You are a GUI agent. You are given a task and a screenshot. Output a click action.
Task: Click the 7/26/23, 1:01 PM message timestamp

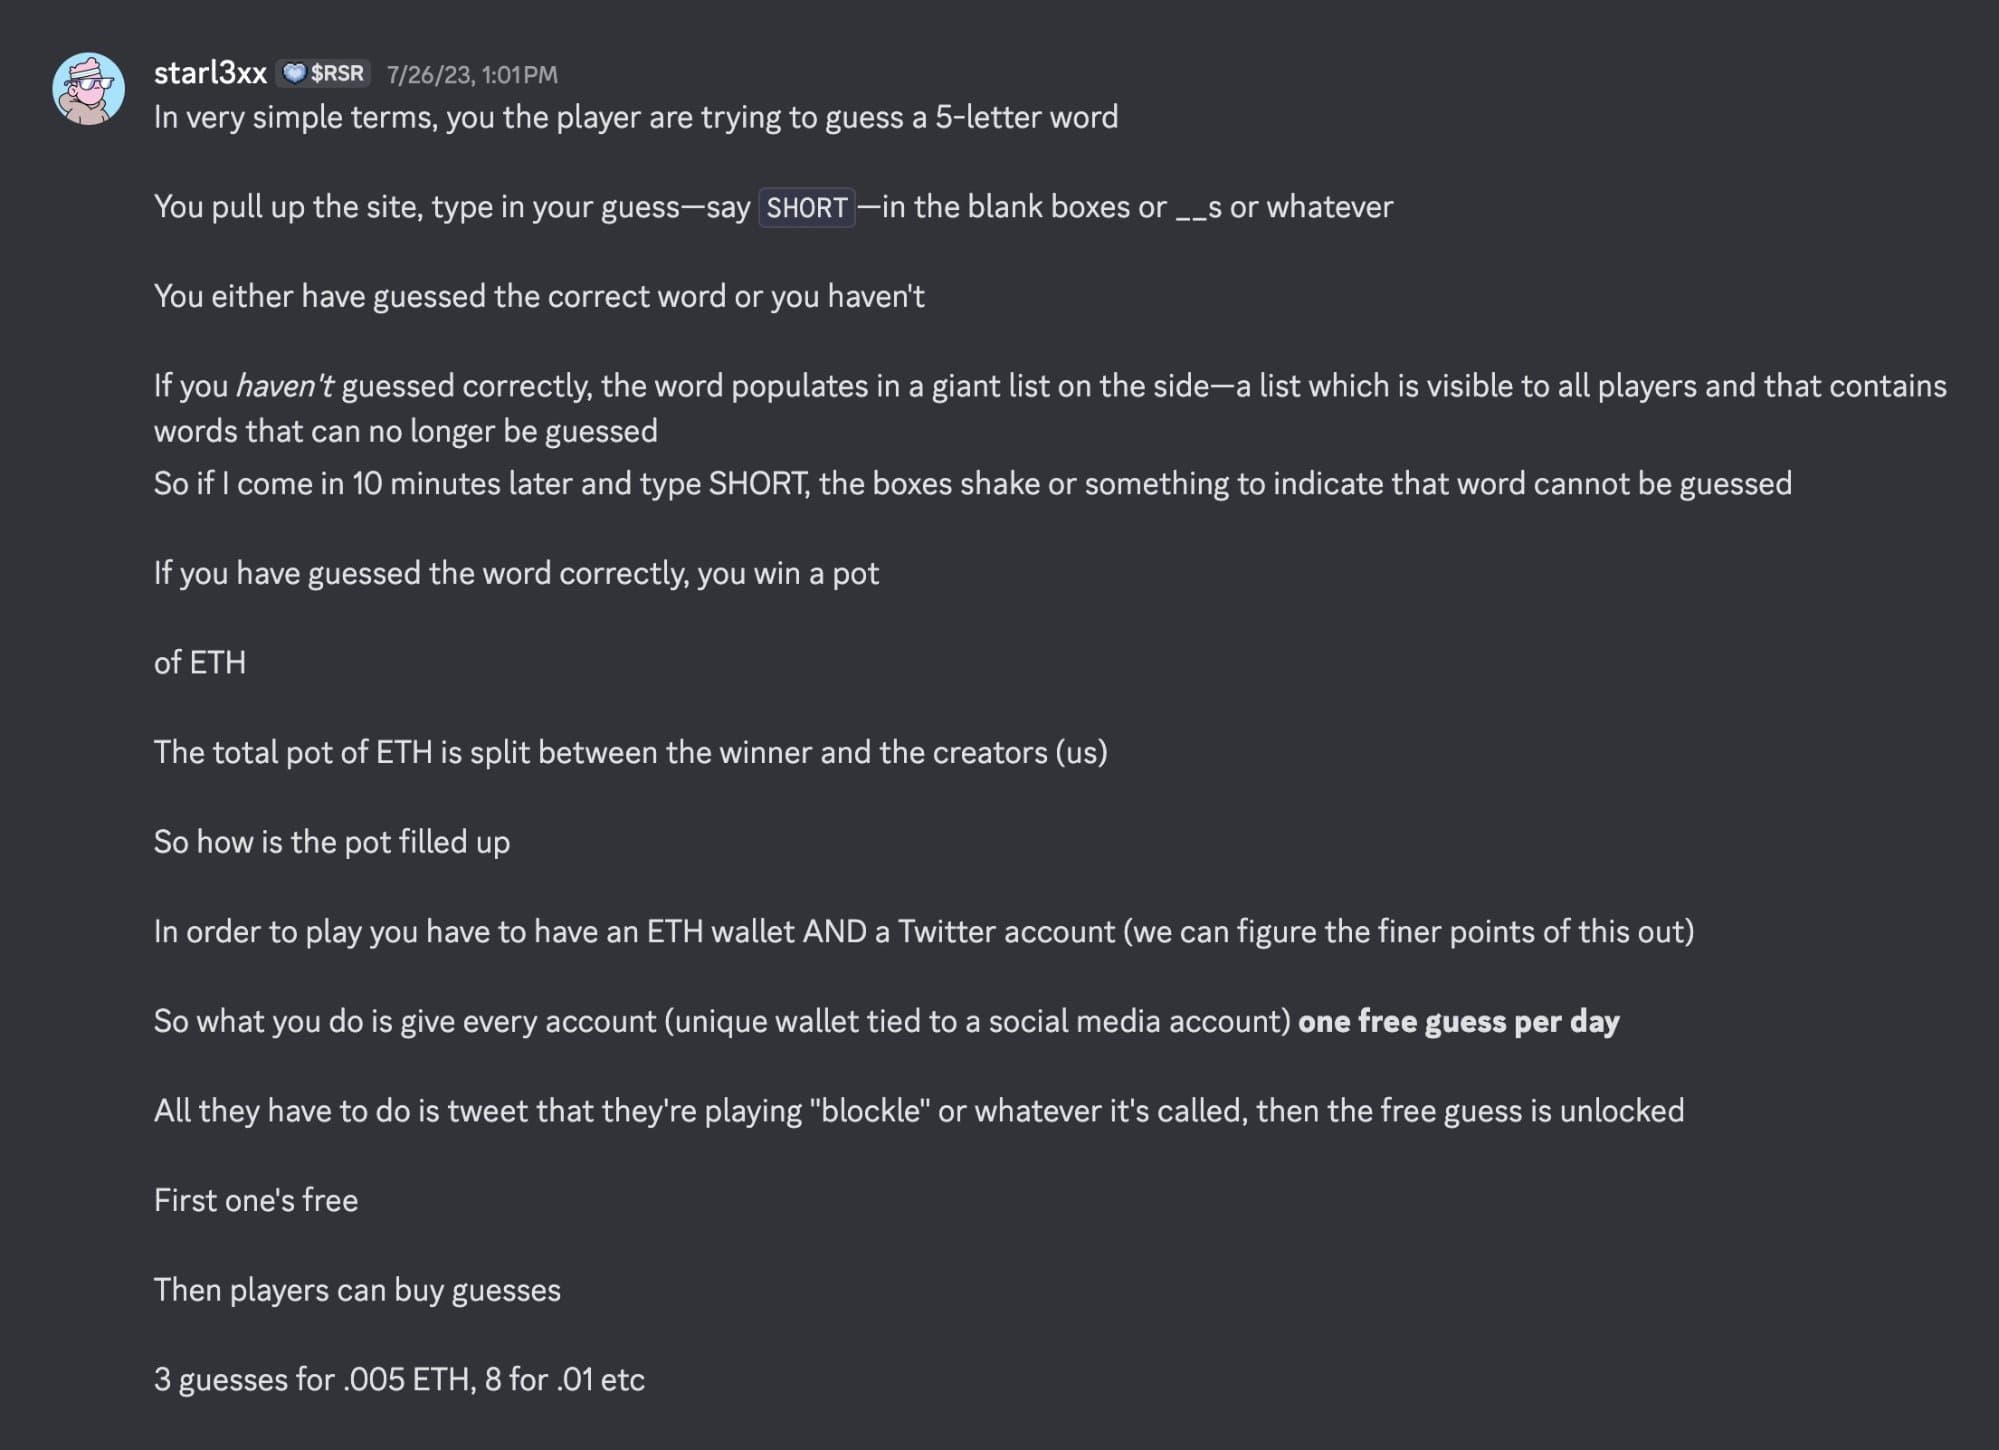click(472, 75)
